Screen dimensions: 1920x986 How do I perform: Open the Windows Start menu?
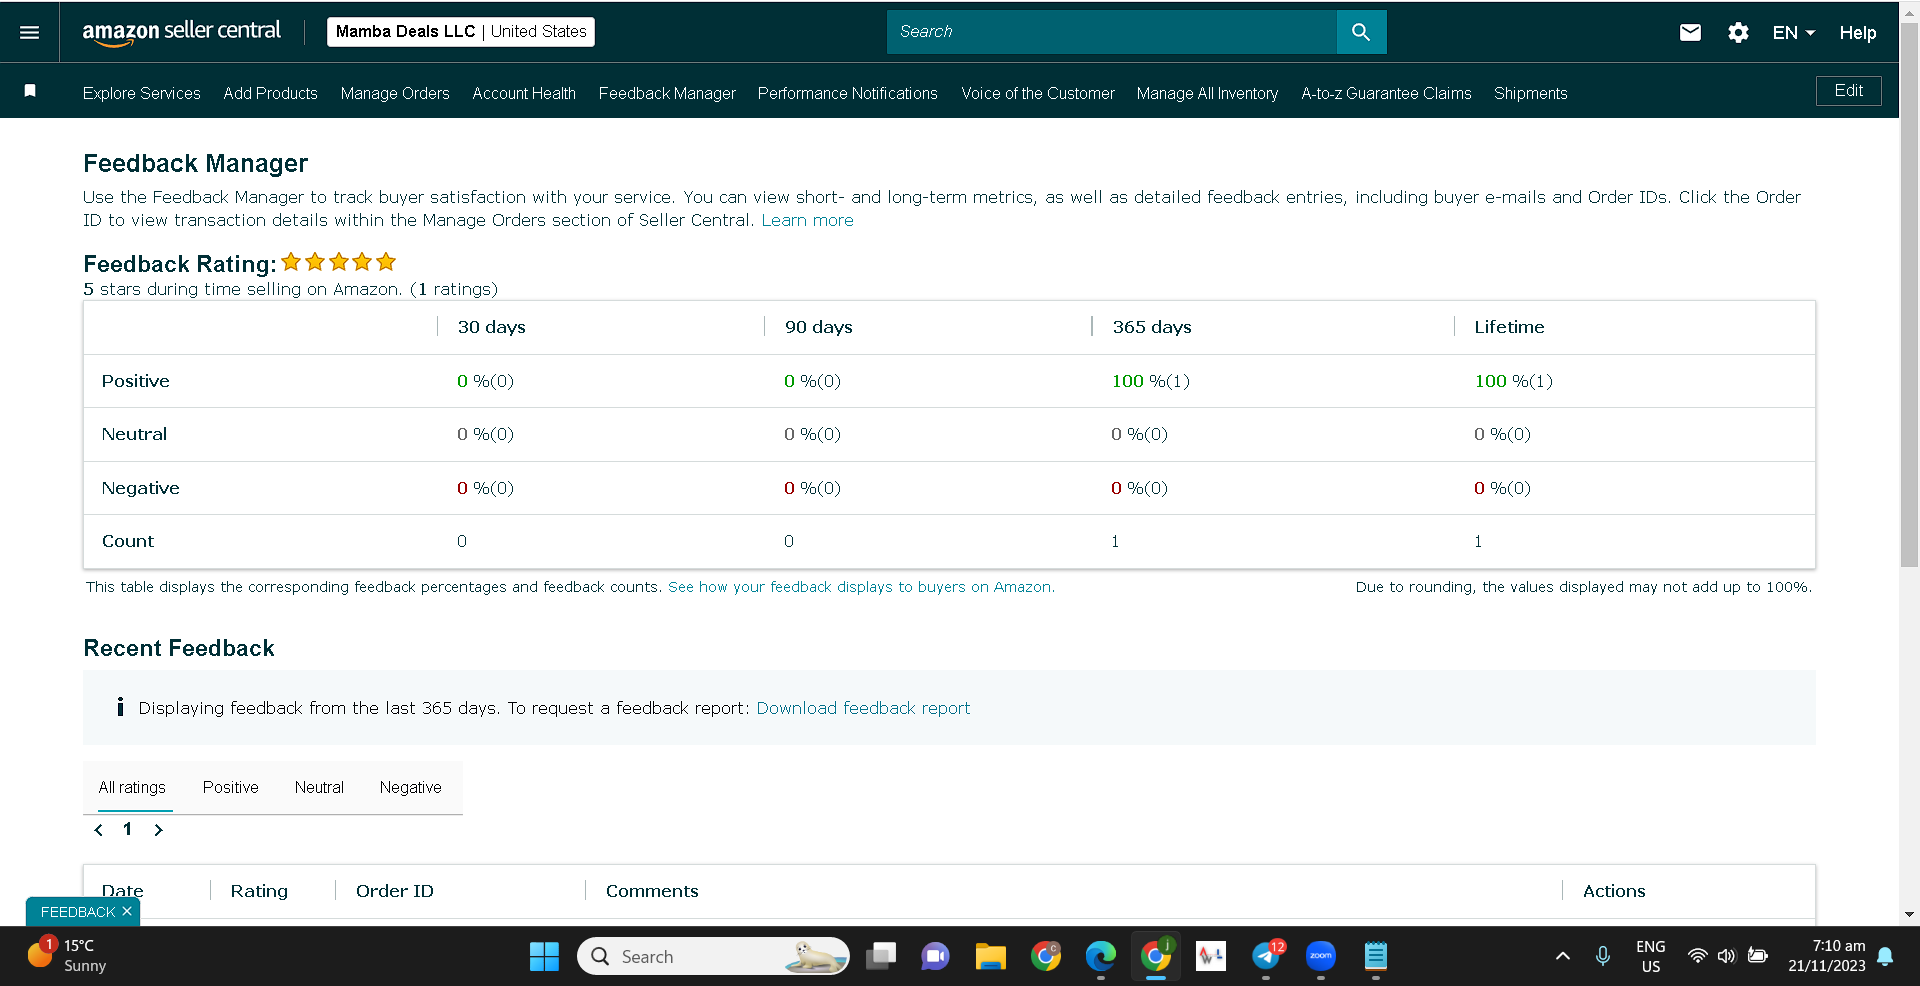(x=544, y=957)
